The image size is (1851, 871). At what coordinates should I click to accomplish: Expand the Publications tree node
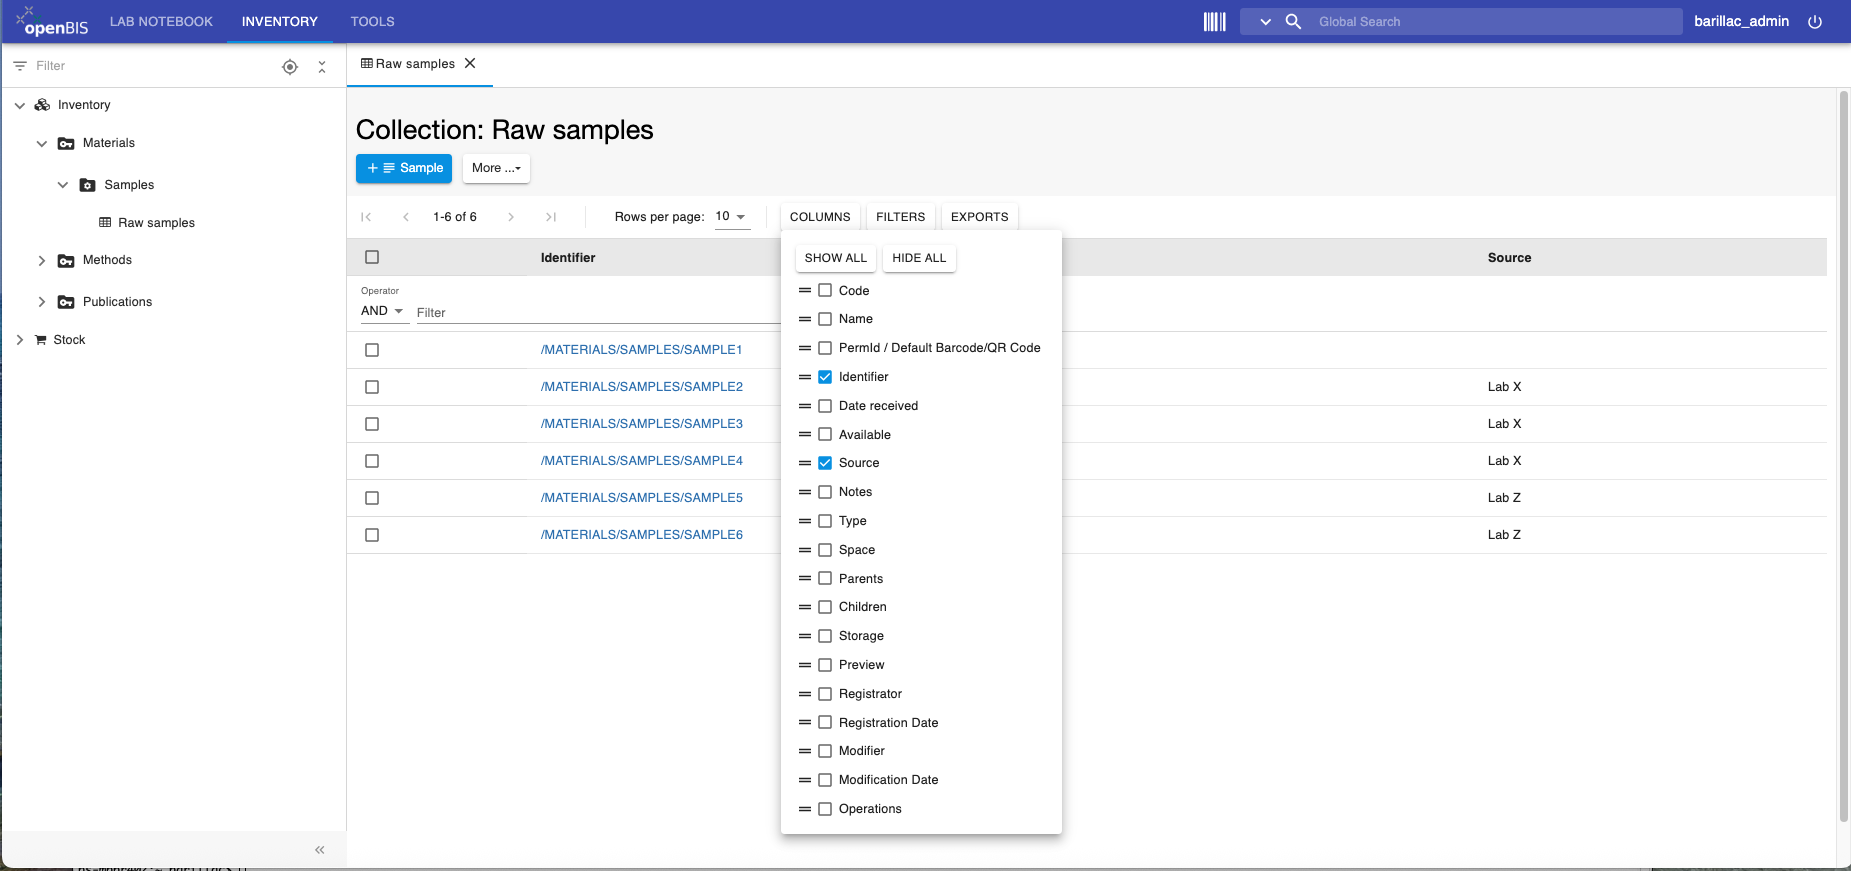click(42, 302)
